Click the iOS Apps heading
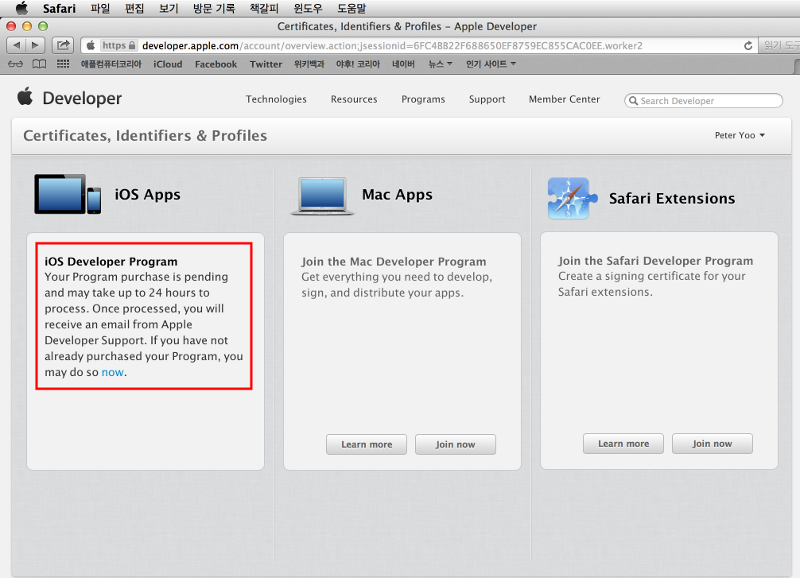The height and width of the screenshot is (578, 800). pyautogui.click(x=147, y=194)
